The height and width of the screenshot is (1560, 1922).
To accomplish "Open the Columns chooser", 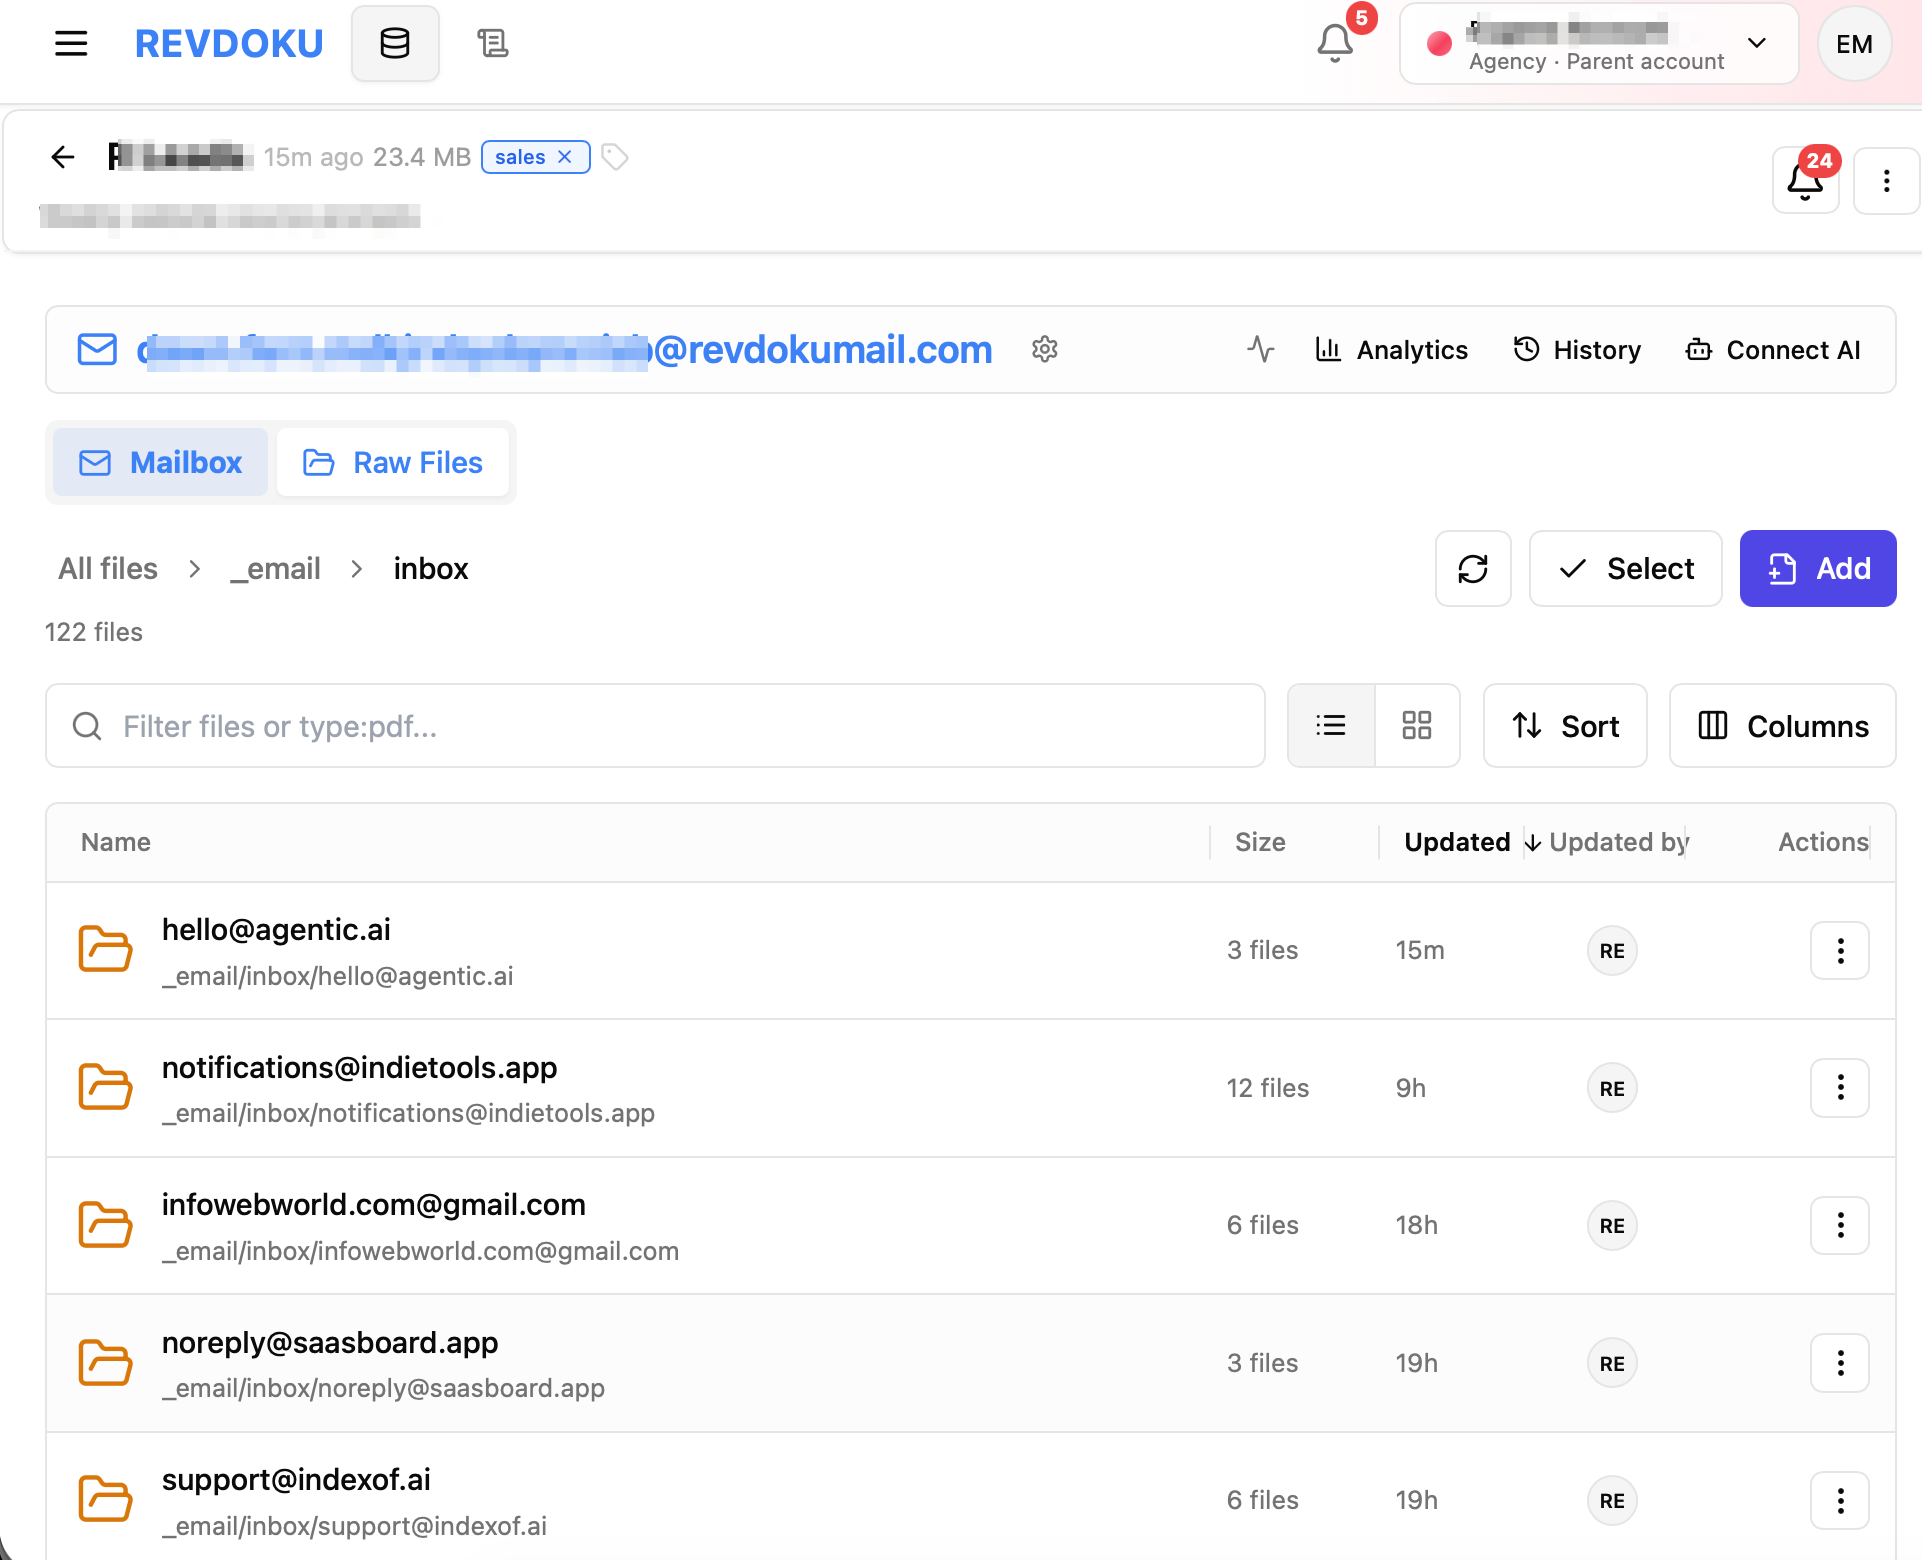I will click(x=1783, y=726).
